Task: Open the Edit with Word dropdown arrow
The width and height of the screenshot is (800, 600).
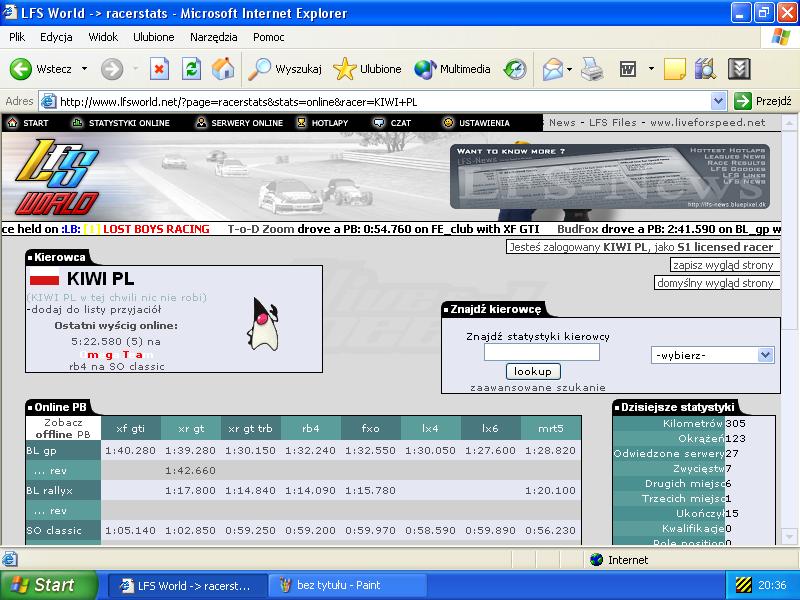Action: pos(651,68)
